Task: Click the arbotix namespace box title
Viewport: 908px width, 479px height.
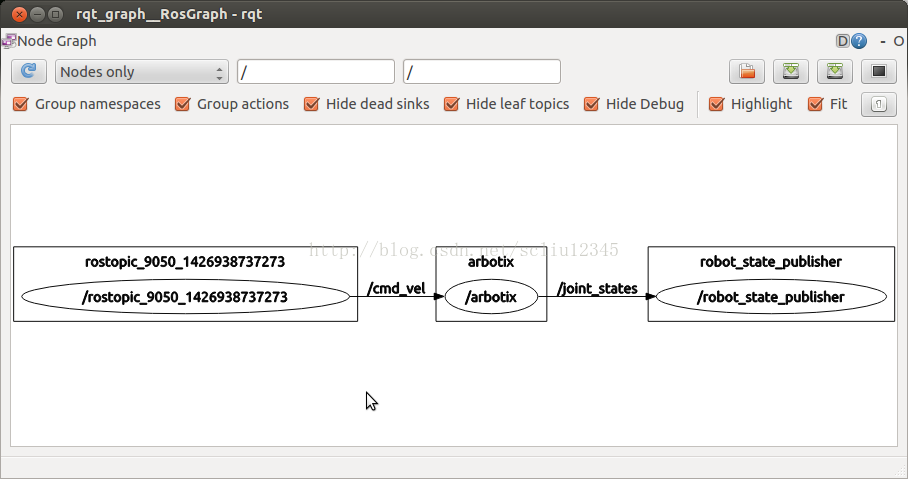Action: click(491, 262)
